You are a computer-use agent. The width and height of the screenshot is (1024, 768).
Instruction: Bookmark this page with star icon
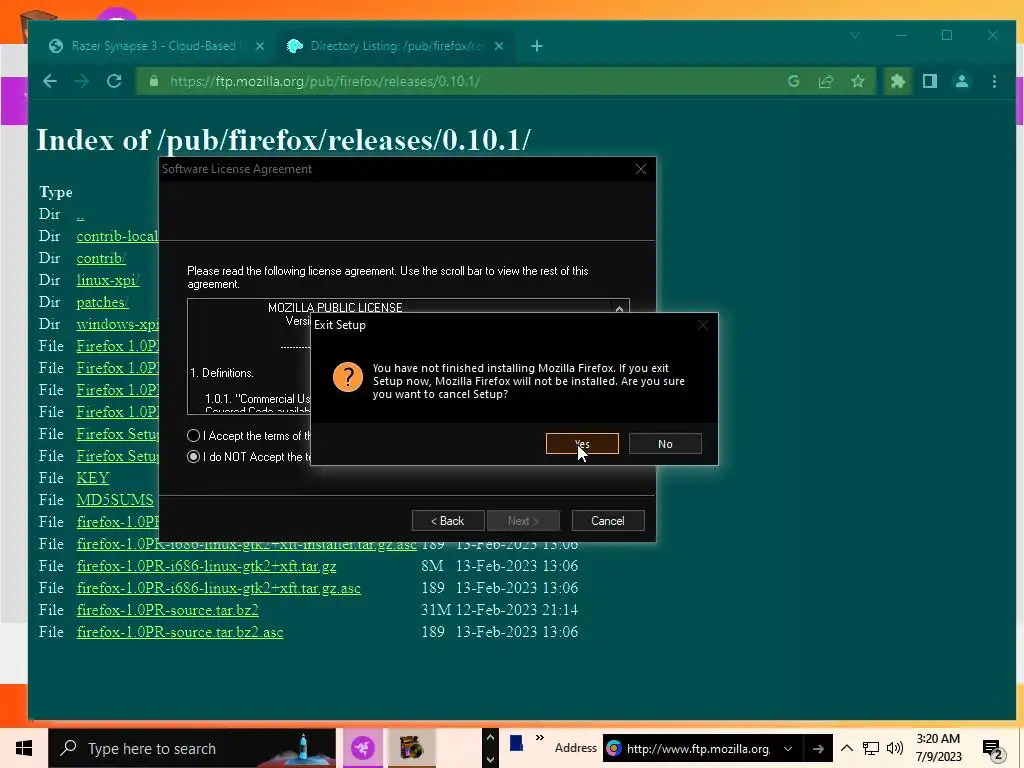click(x=857, y=81)
